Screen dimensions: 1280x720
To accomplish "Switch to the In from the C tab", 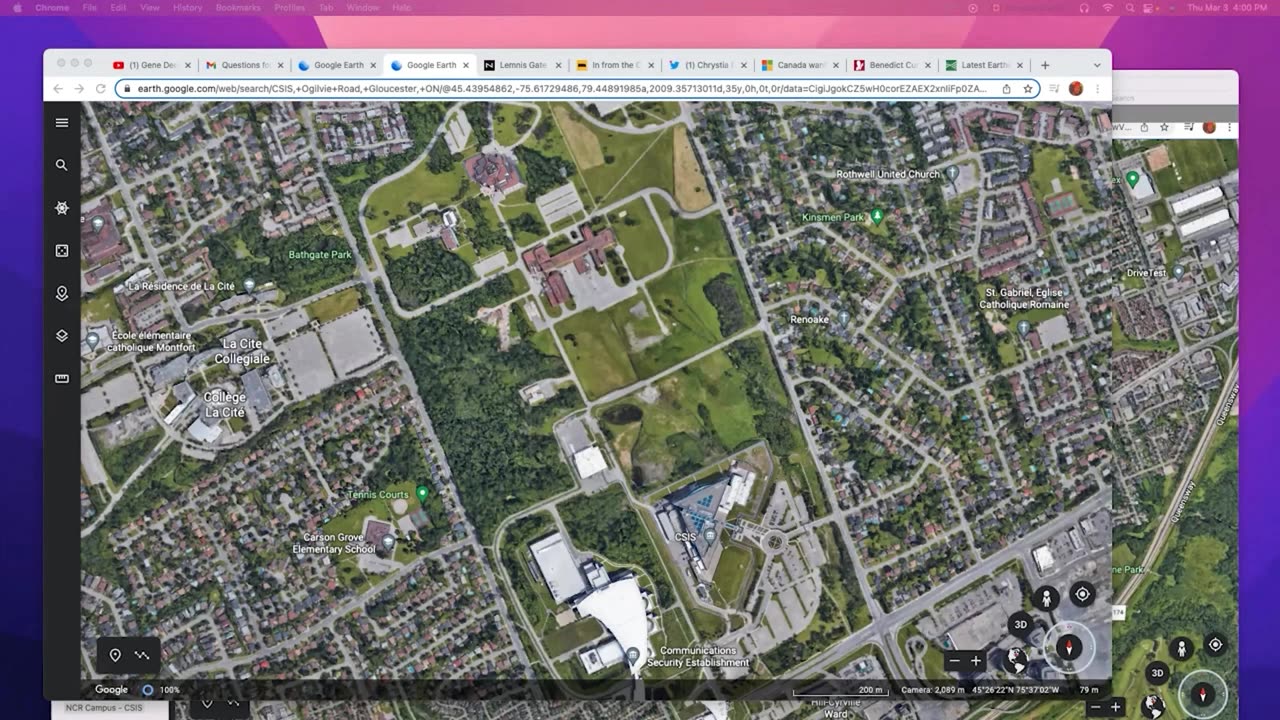I will (613, 65).
